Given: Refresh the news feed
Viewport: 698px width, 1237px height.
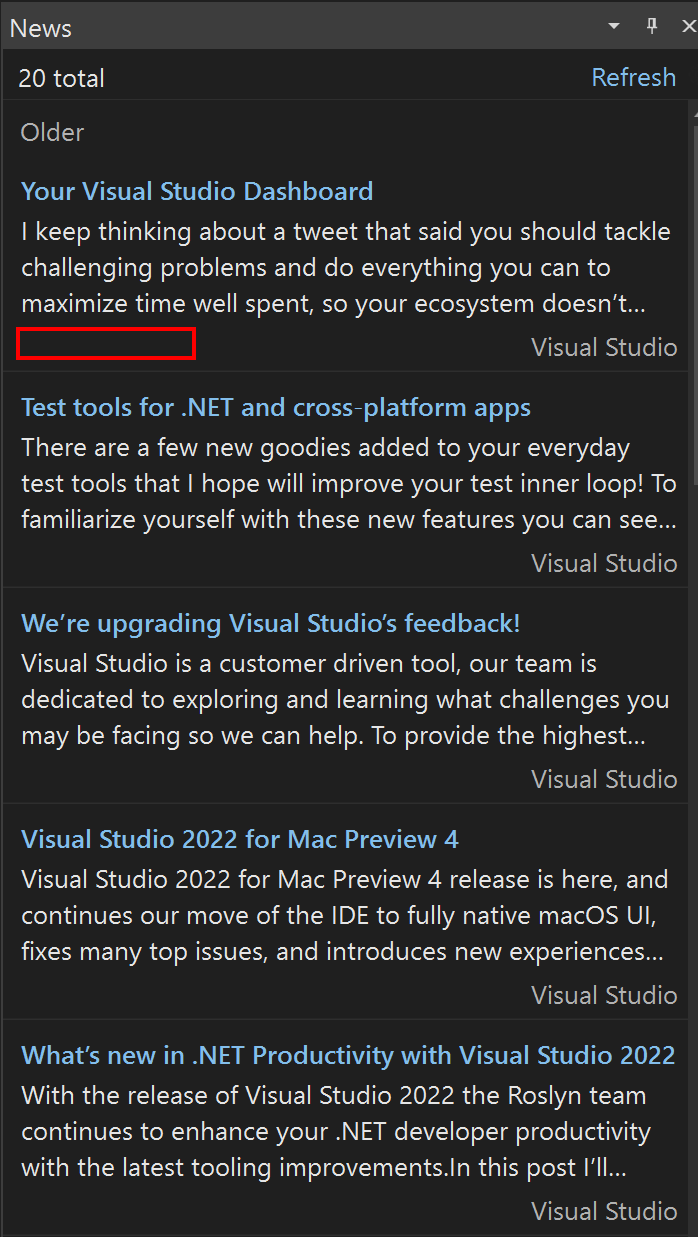Looking at the screenshot, I should (633, 77).
